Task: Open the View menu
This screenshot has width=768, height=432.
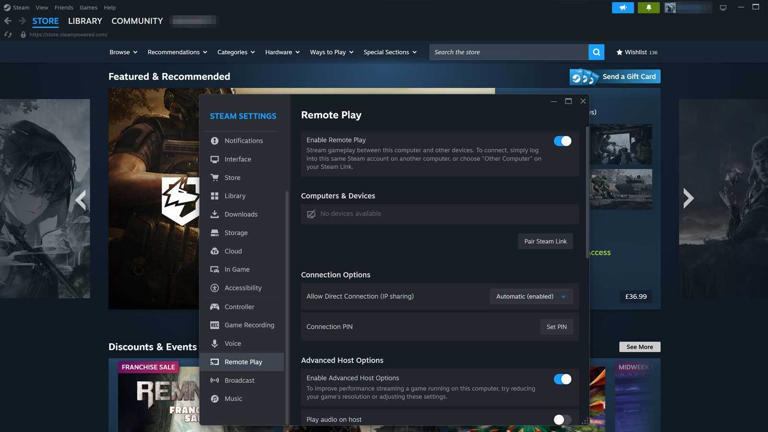Action: 42,7
